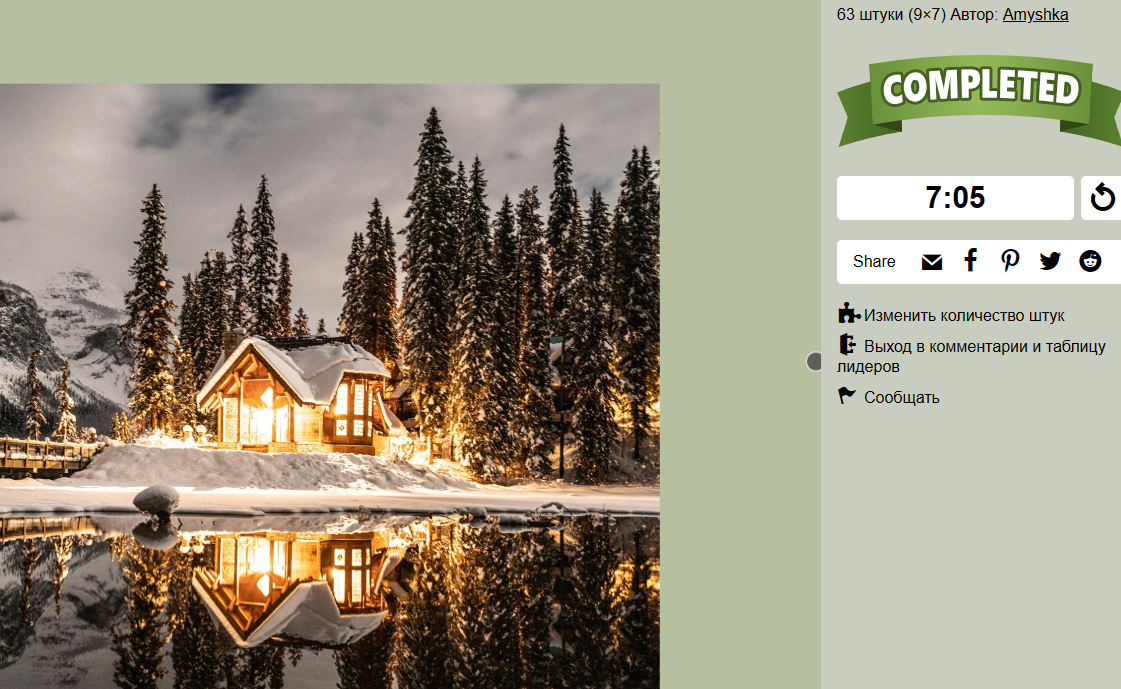Click the '63 штуки (9×7)' piece count text

[x=891, y=14]
